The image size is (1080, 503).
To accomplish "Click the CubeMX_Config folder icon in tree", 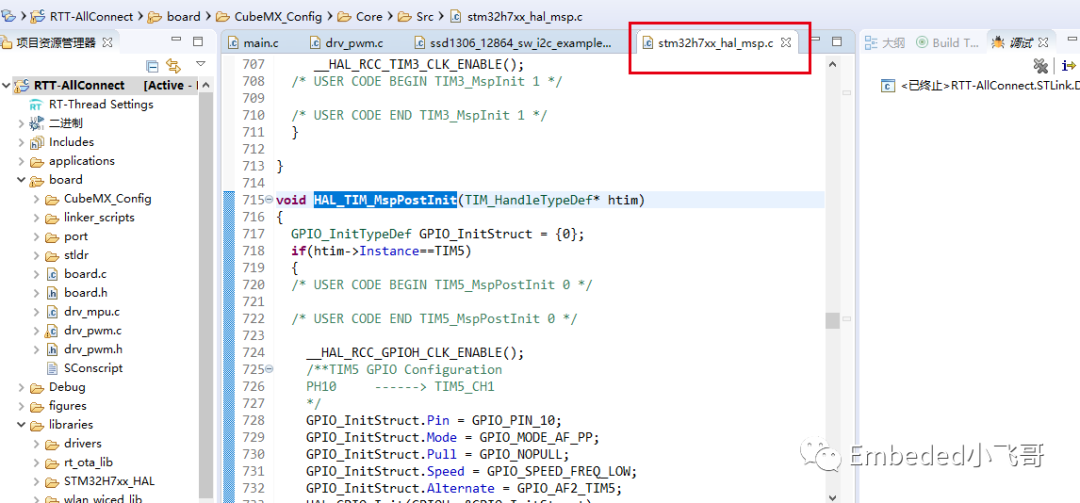I will click(x=52, y=199).
